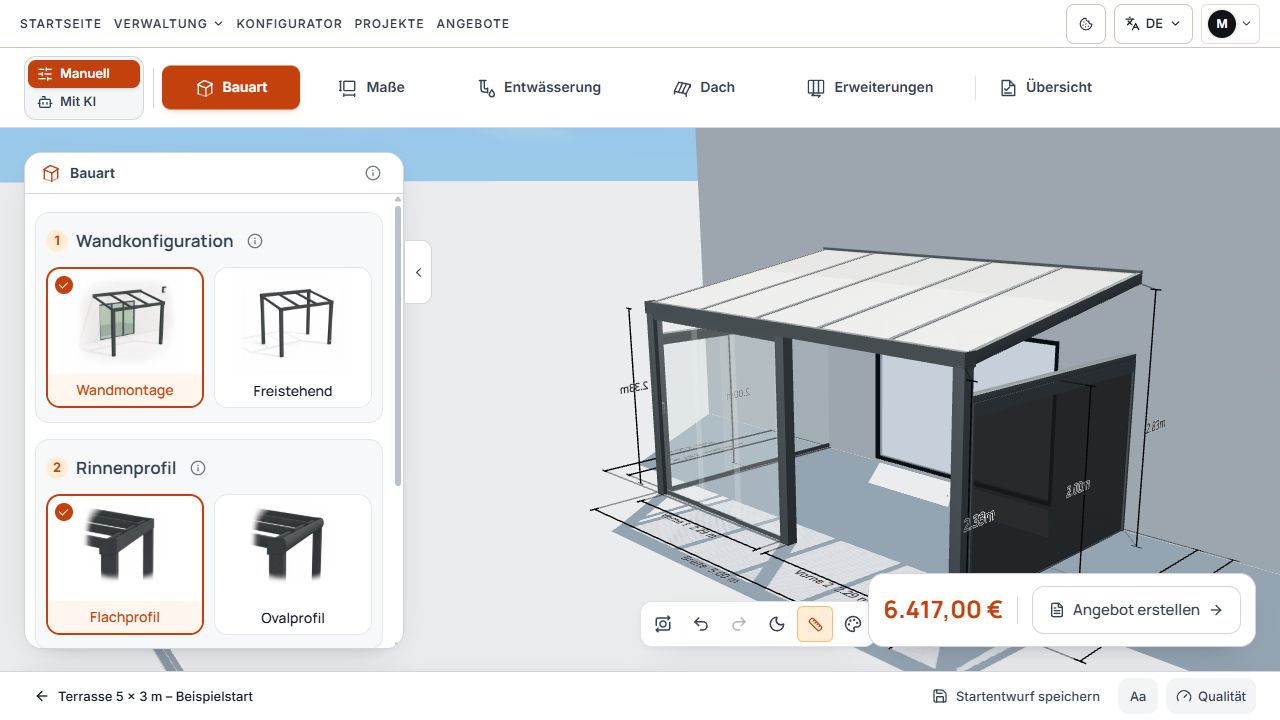1280x720 pixels.
Task: Choose the Flachprofil gutter profile
Action: (x=125, y=564)
